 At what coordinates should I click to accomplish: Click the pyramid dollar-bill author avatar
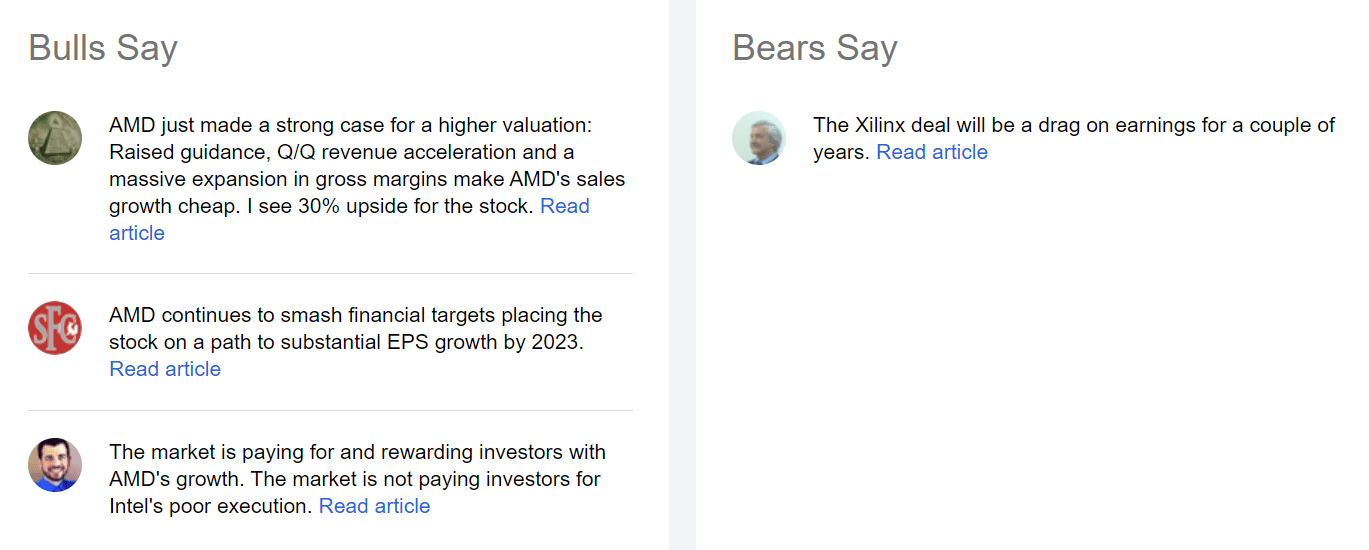55,138
